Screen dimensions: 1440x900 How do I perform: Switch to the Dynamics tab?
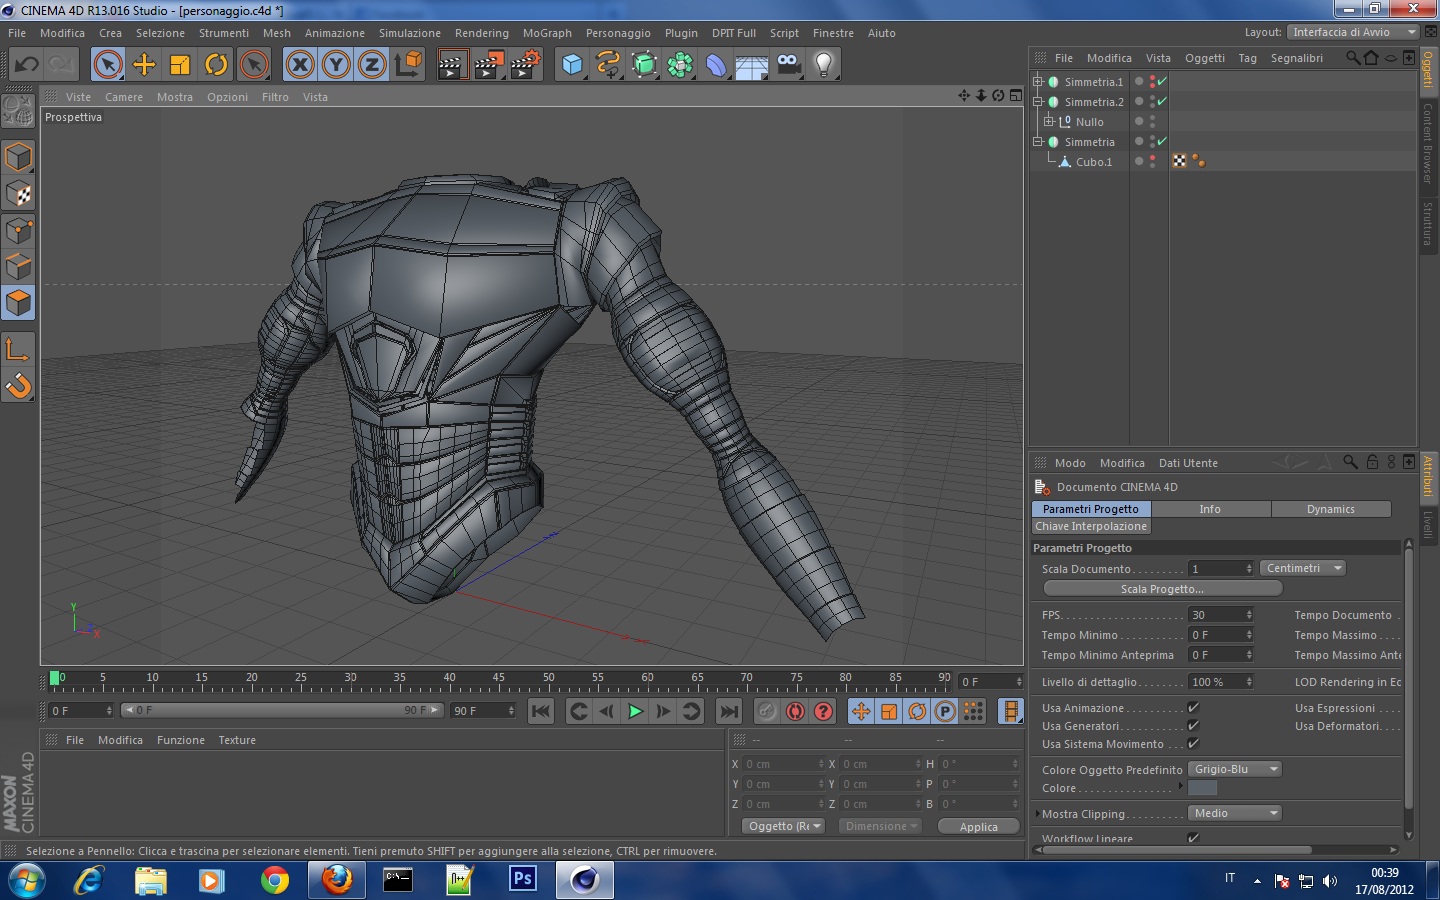coord(1330,509)
